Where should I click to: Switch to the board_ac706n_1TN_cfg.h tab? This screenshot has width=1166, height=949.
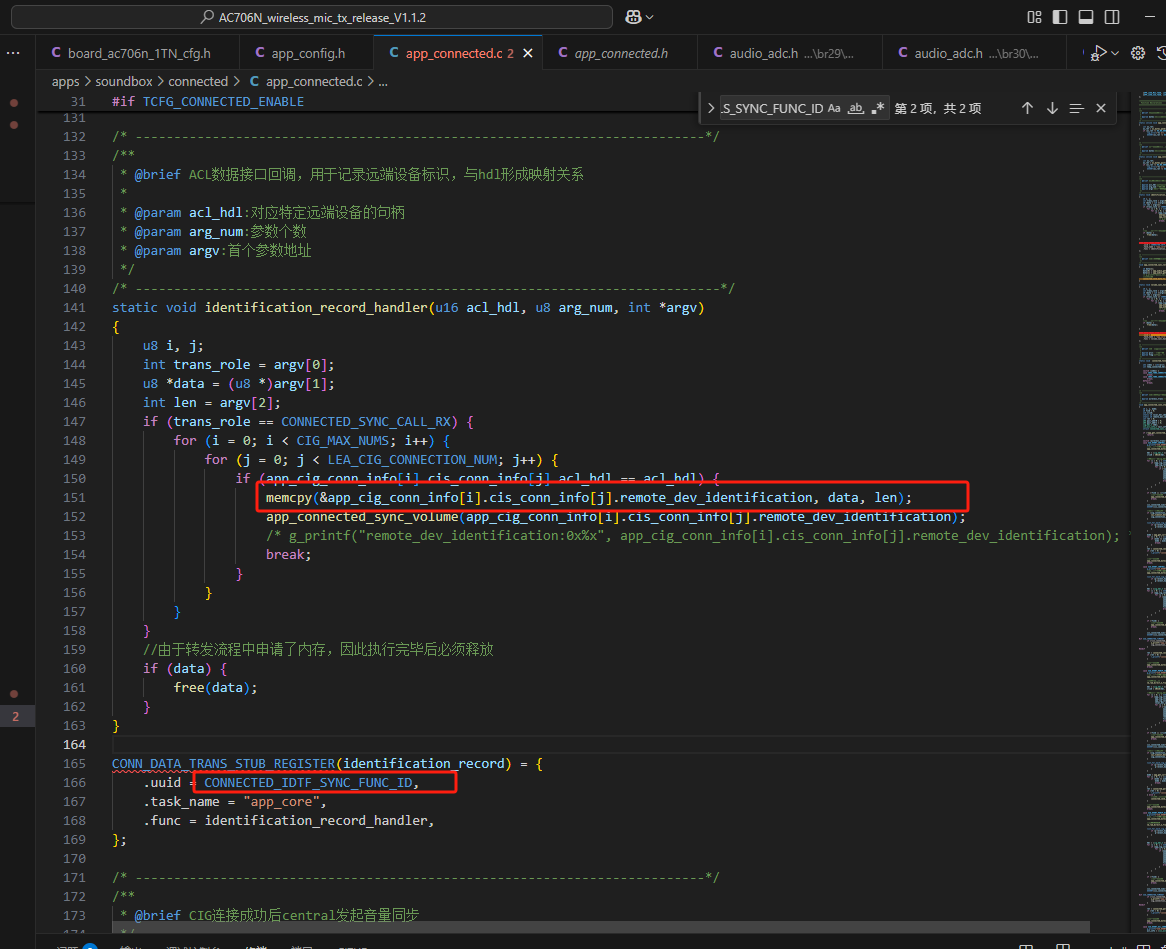(138, 54)
